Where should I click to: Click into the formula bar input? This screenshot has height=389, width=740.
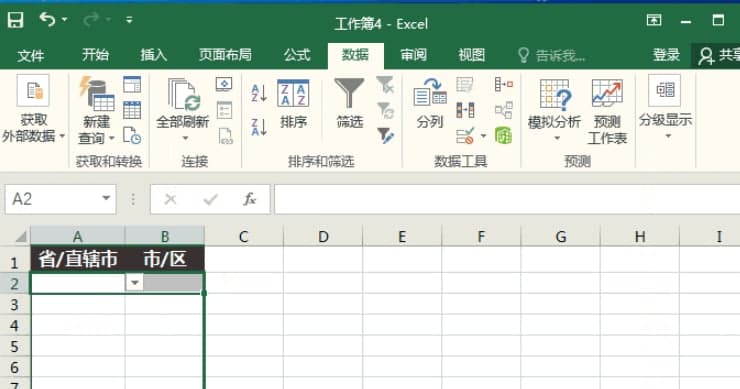pyautogui.click(x=507, y=199)
